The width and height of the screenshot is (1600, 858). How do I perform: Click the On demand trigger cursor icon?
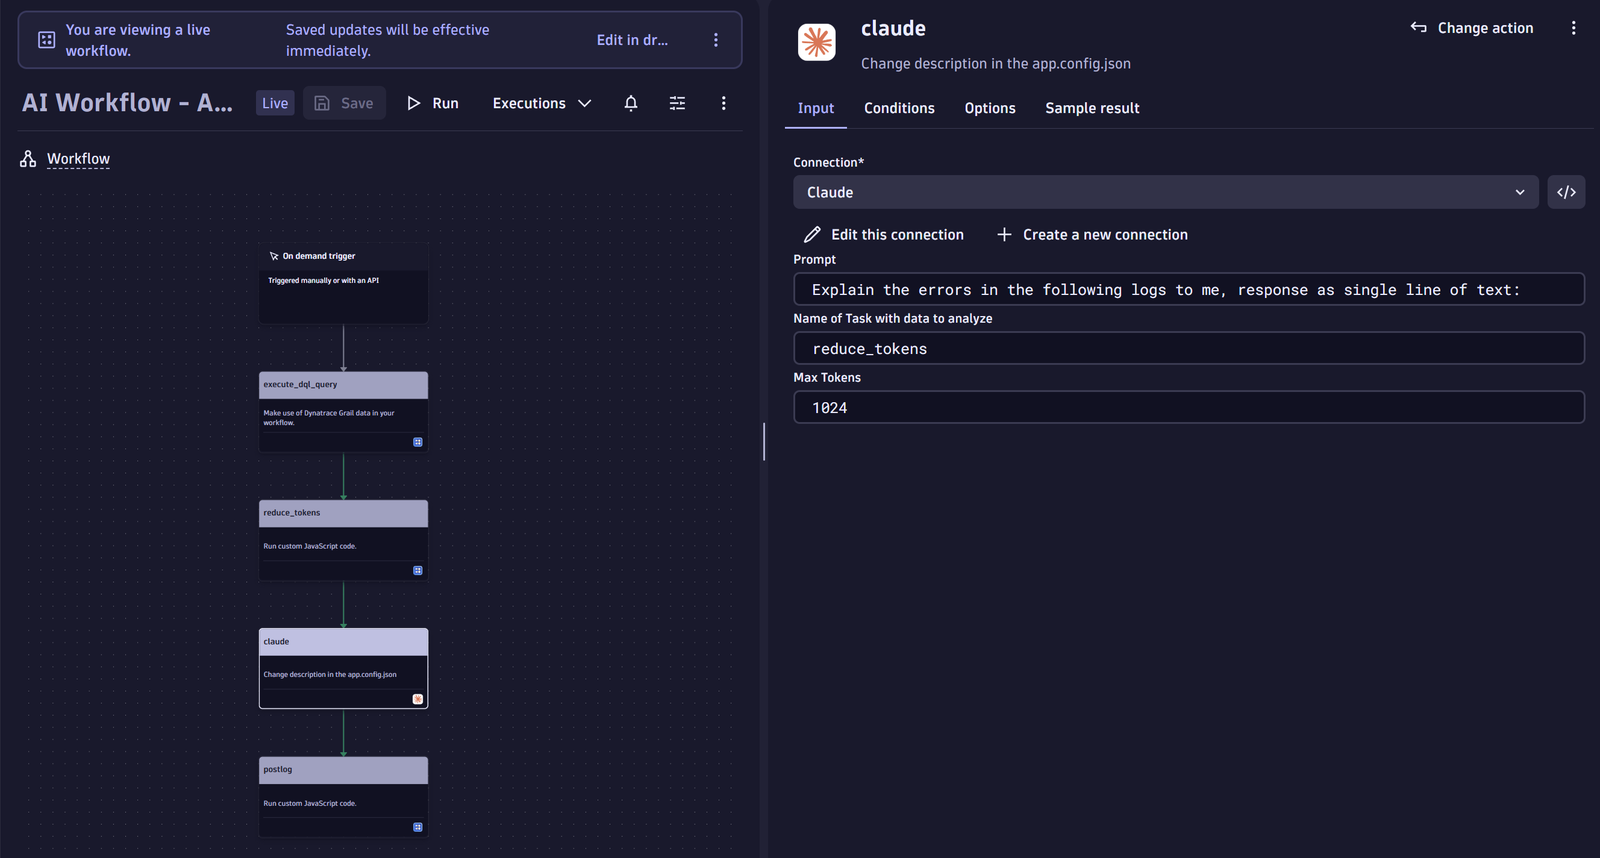[x=274, y=256]
